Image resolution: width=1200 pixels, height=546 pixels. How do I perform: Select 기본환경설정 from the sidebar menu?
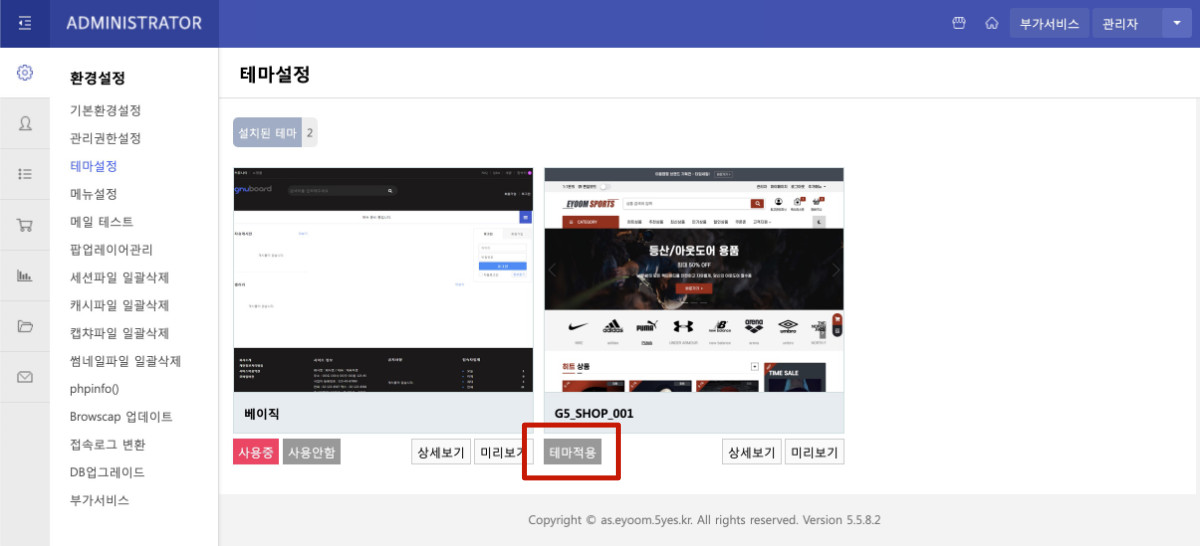click(105, 110)
